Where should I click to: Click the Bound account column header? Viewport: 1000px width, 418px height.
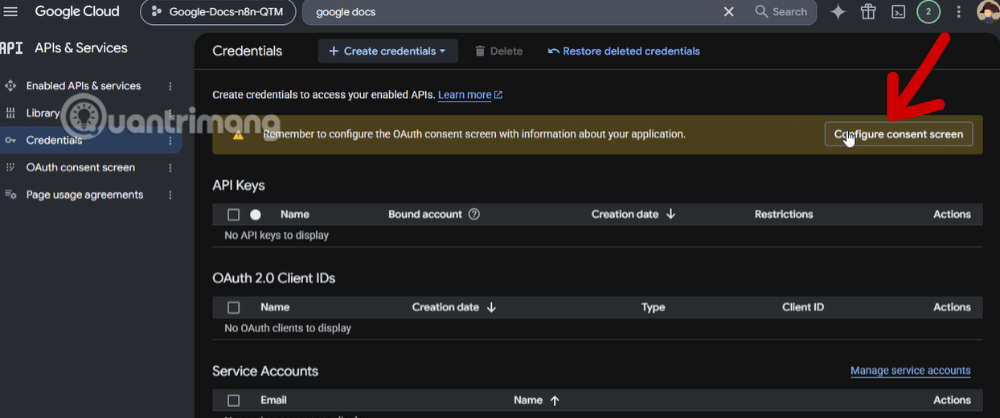pos(425,214)
